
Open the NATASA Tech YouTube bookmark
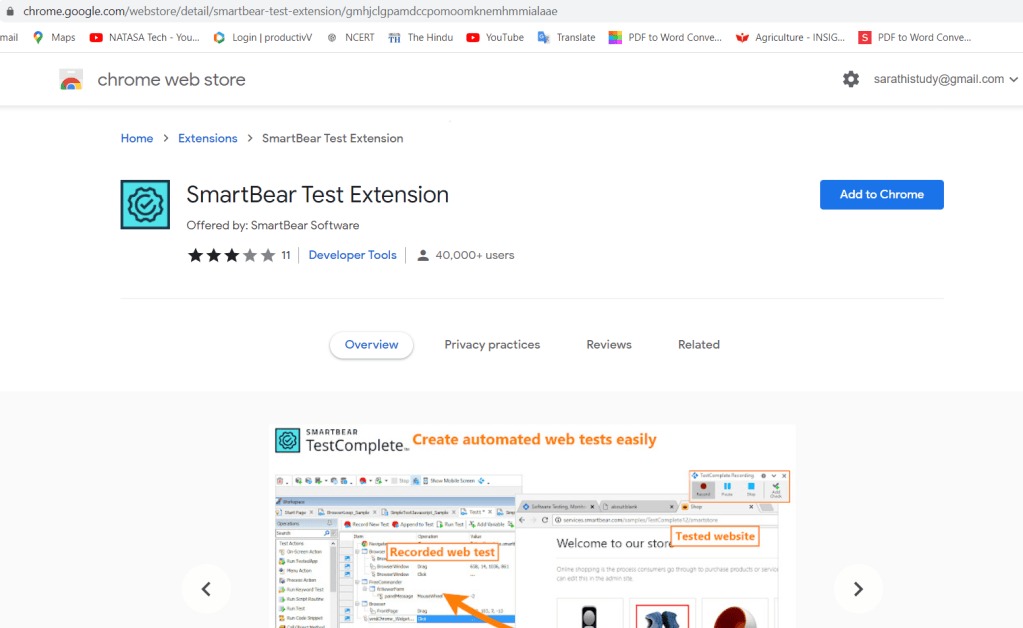point(145,37)
